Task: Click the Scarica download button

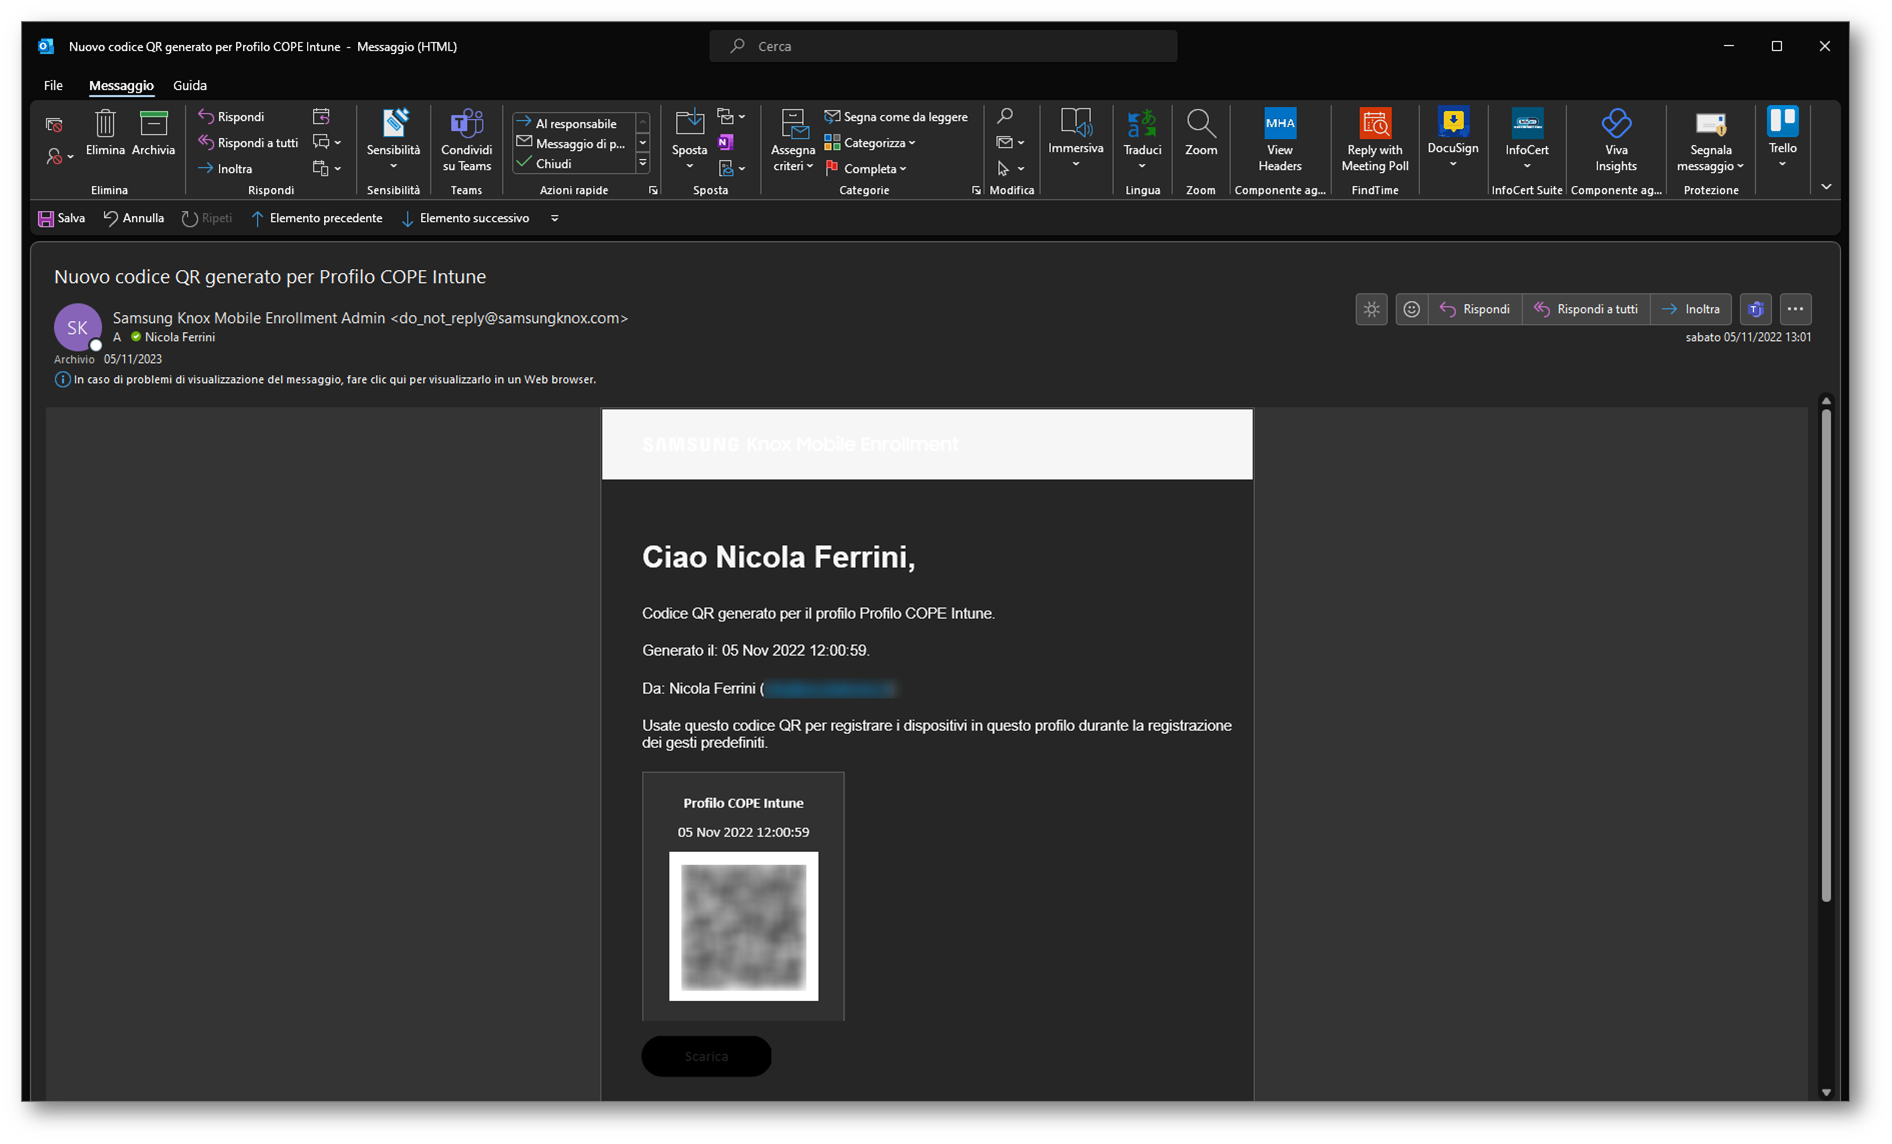Action: pyautogui.click(x=706, y=1056)
